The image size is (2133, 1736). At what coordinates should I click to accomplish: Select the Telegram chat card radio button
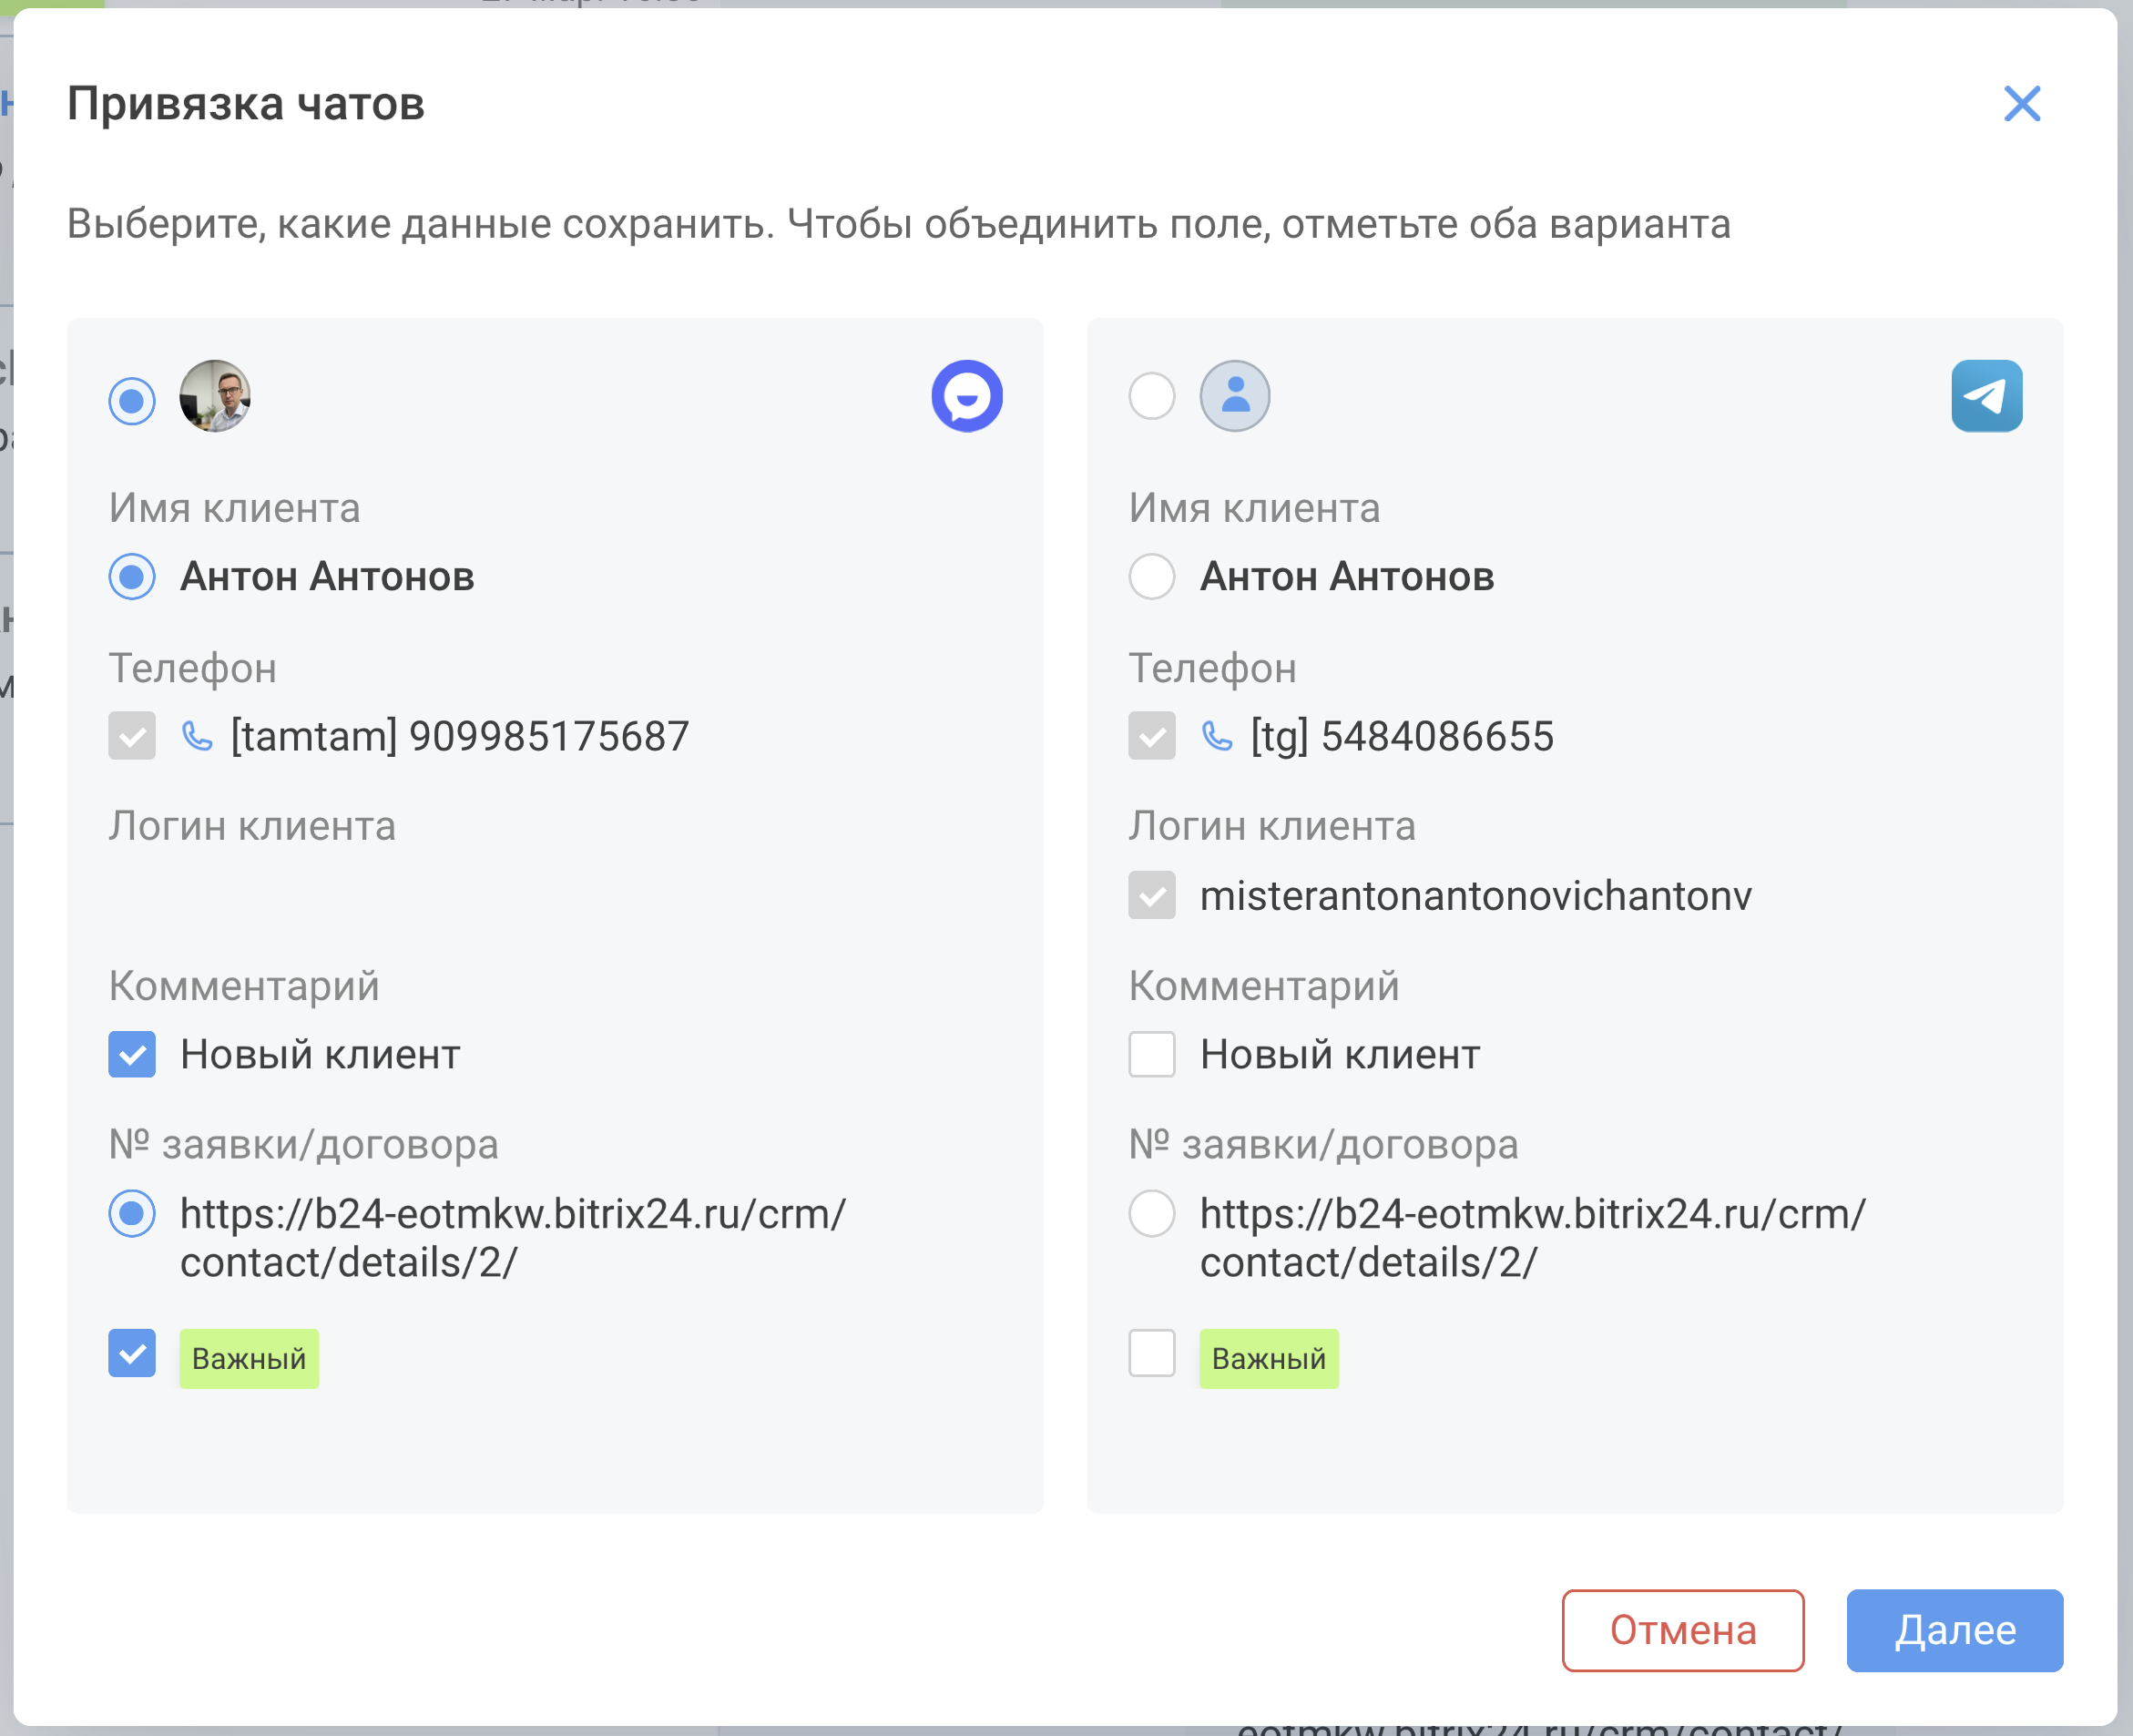click(x=1151, y=396)
